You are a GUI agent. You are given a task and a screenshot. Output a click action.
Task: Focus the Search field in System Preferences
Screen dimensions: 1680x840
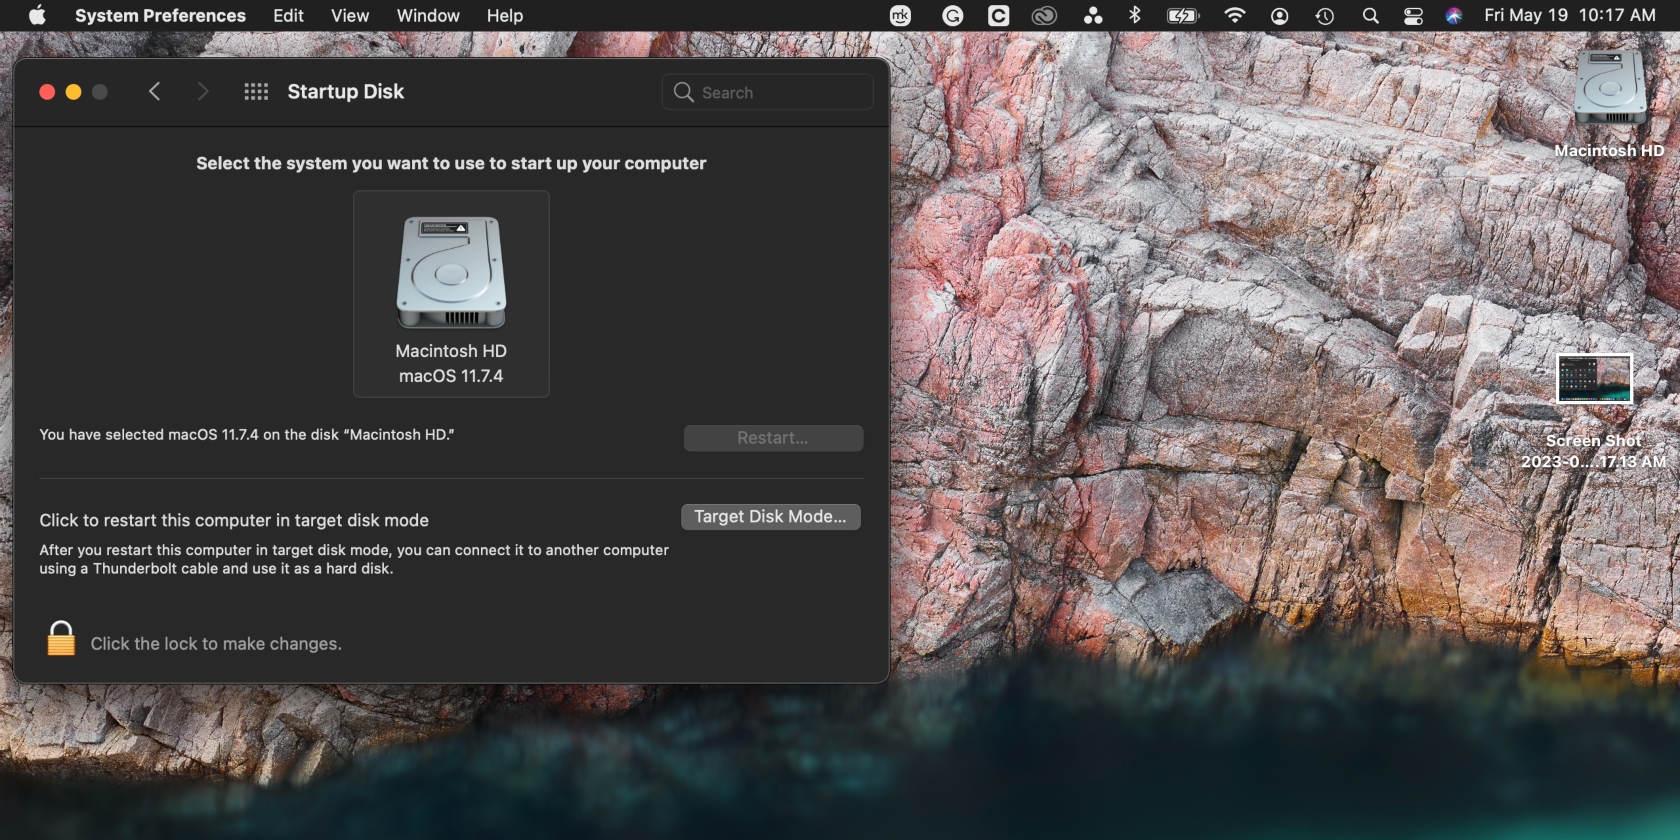pos(767,92)
